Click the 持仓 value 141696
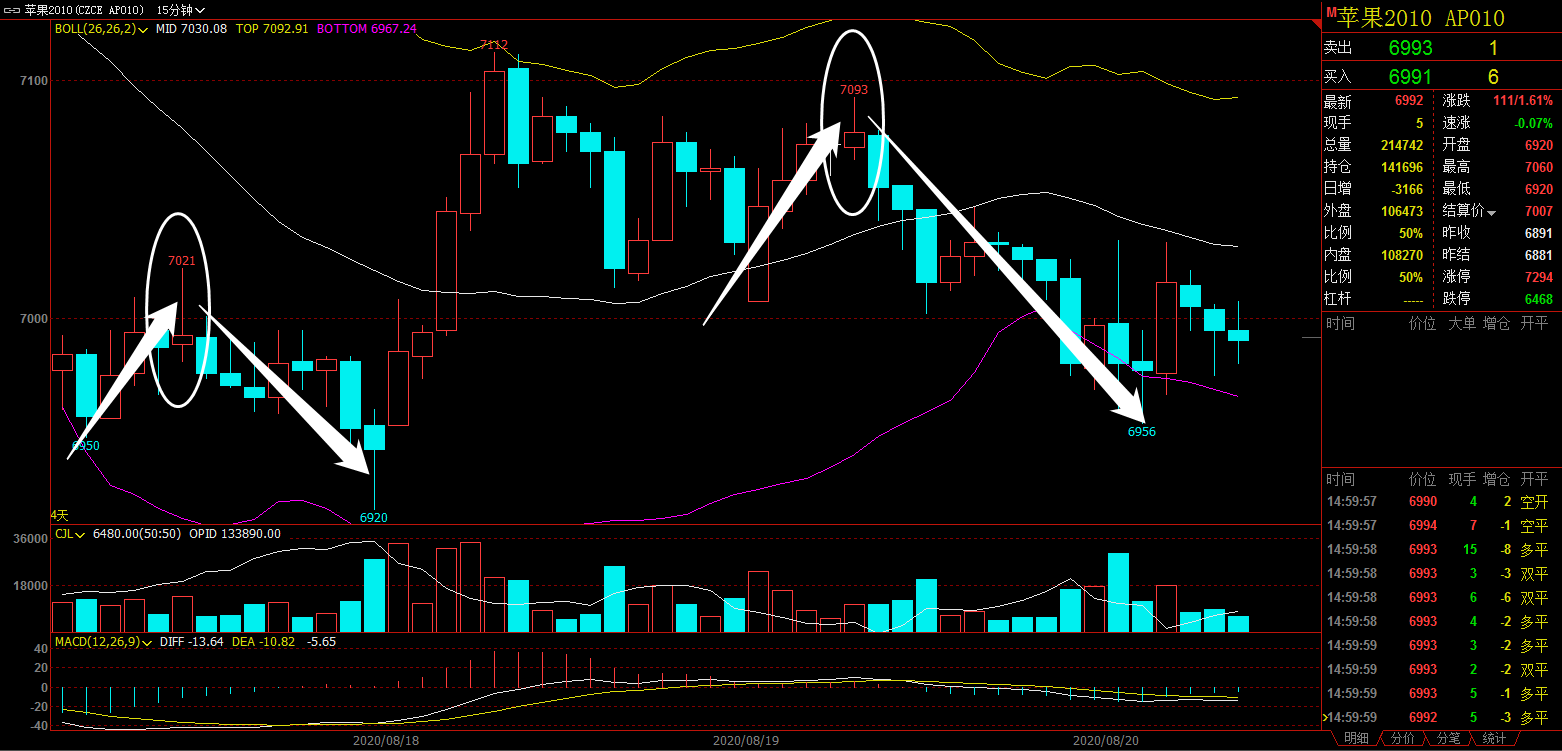The height and width of the screenshot is (751, 1562). pyautogui.click(x=1401, y=167)
